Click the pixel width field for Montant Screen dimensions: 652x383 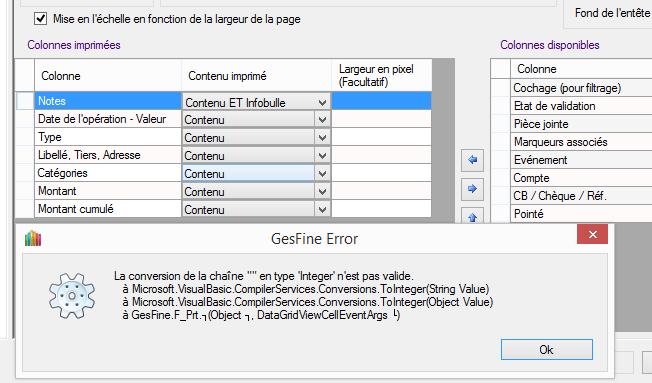pos(381,191)
